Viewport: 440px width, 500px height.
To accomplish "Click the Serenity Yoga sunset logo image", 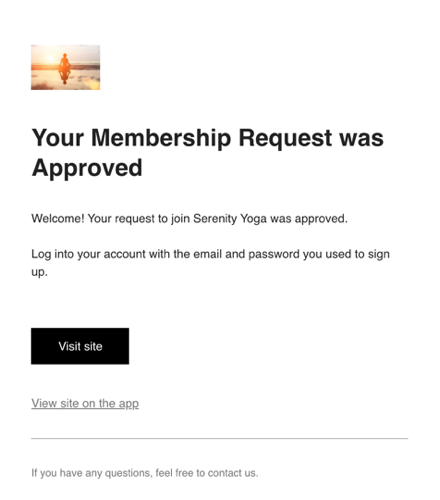I will pyautogui.click(x=66, y=67).
